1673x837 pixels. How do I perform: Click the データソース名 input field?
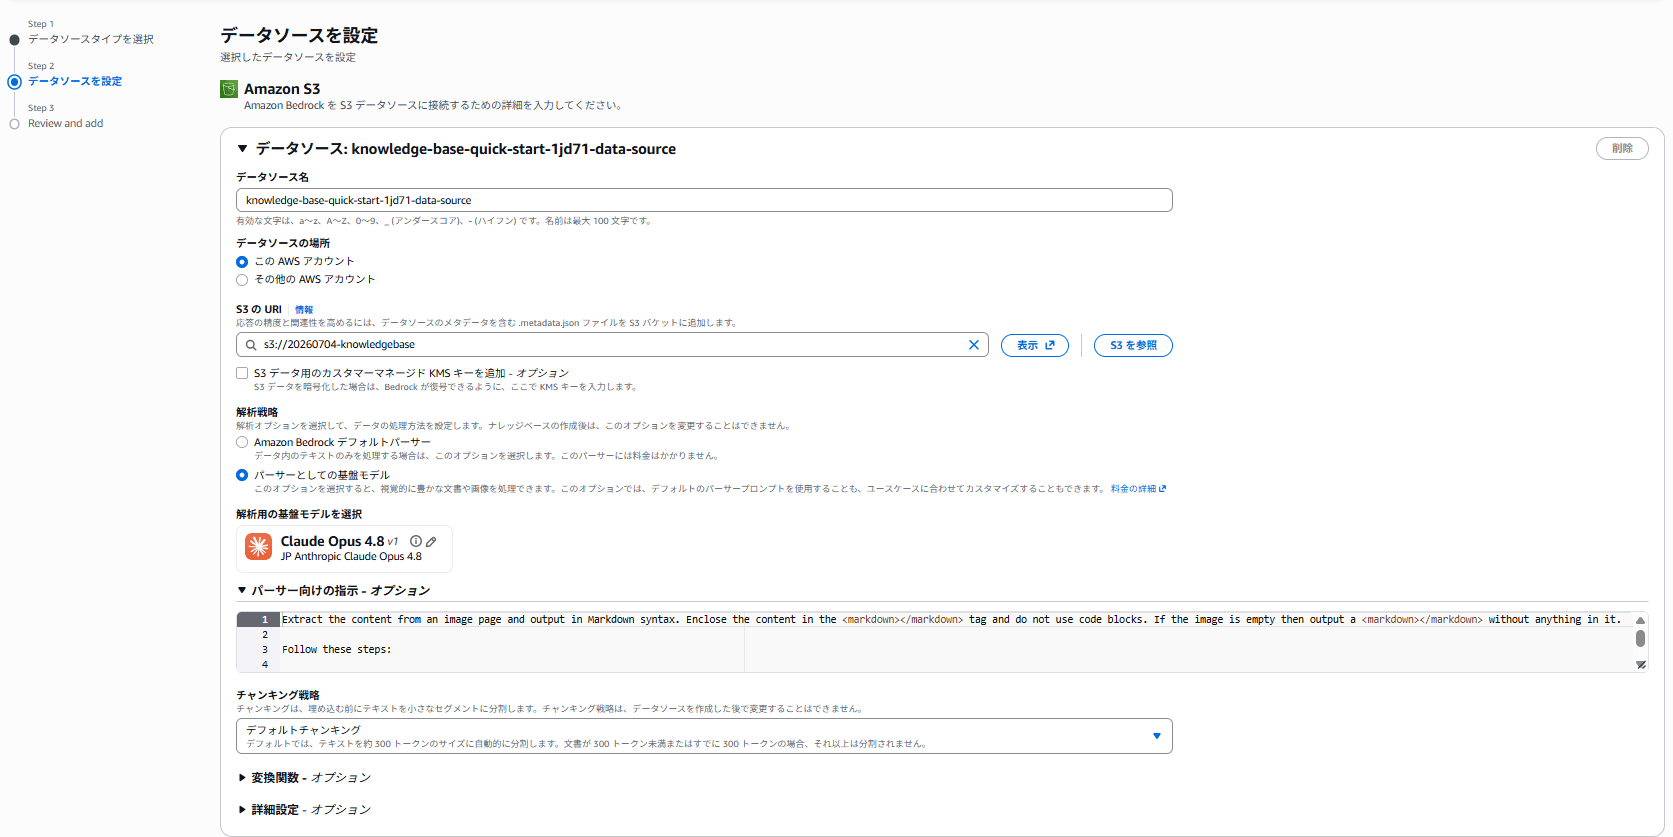(704, 200)
